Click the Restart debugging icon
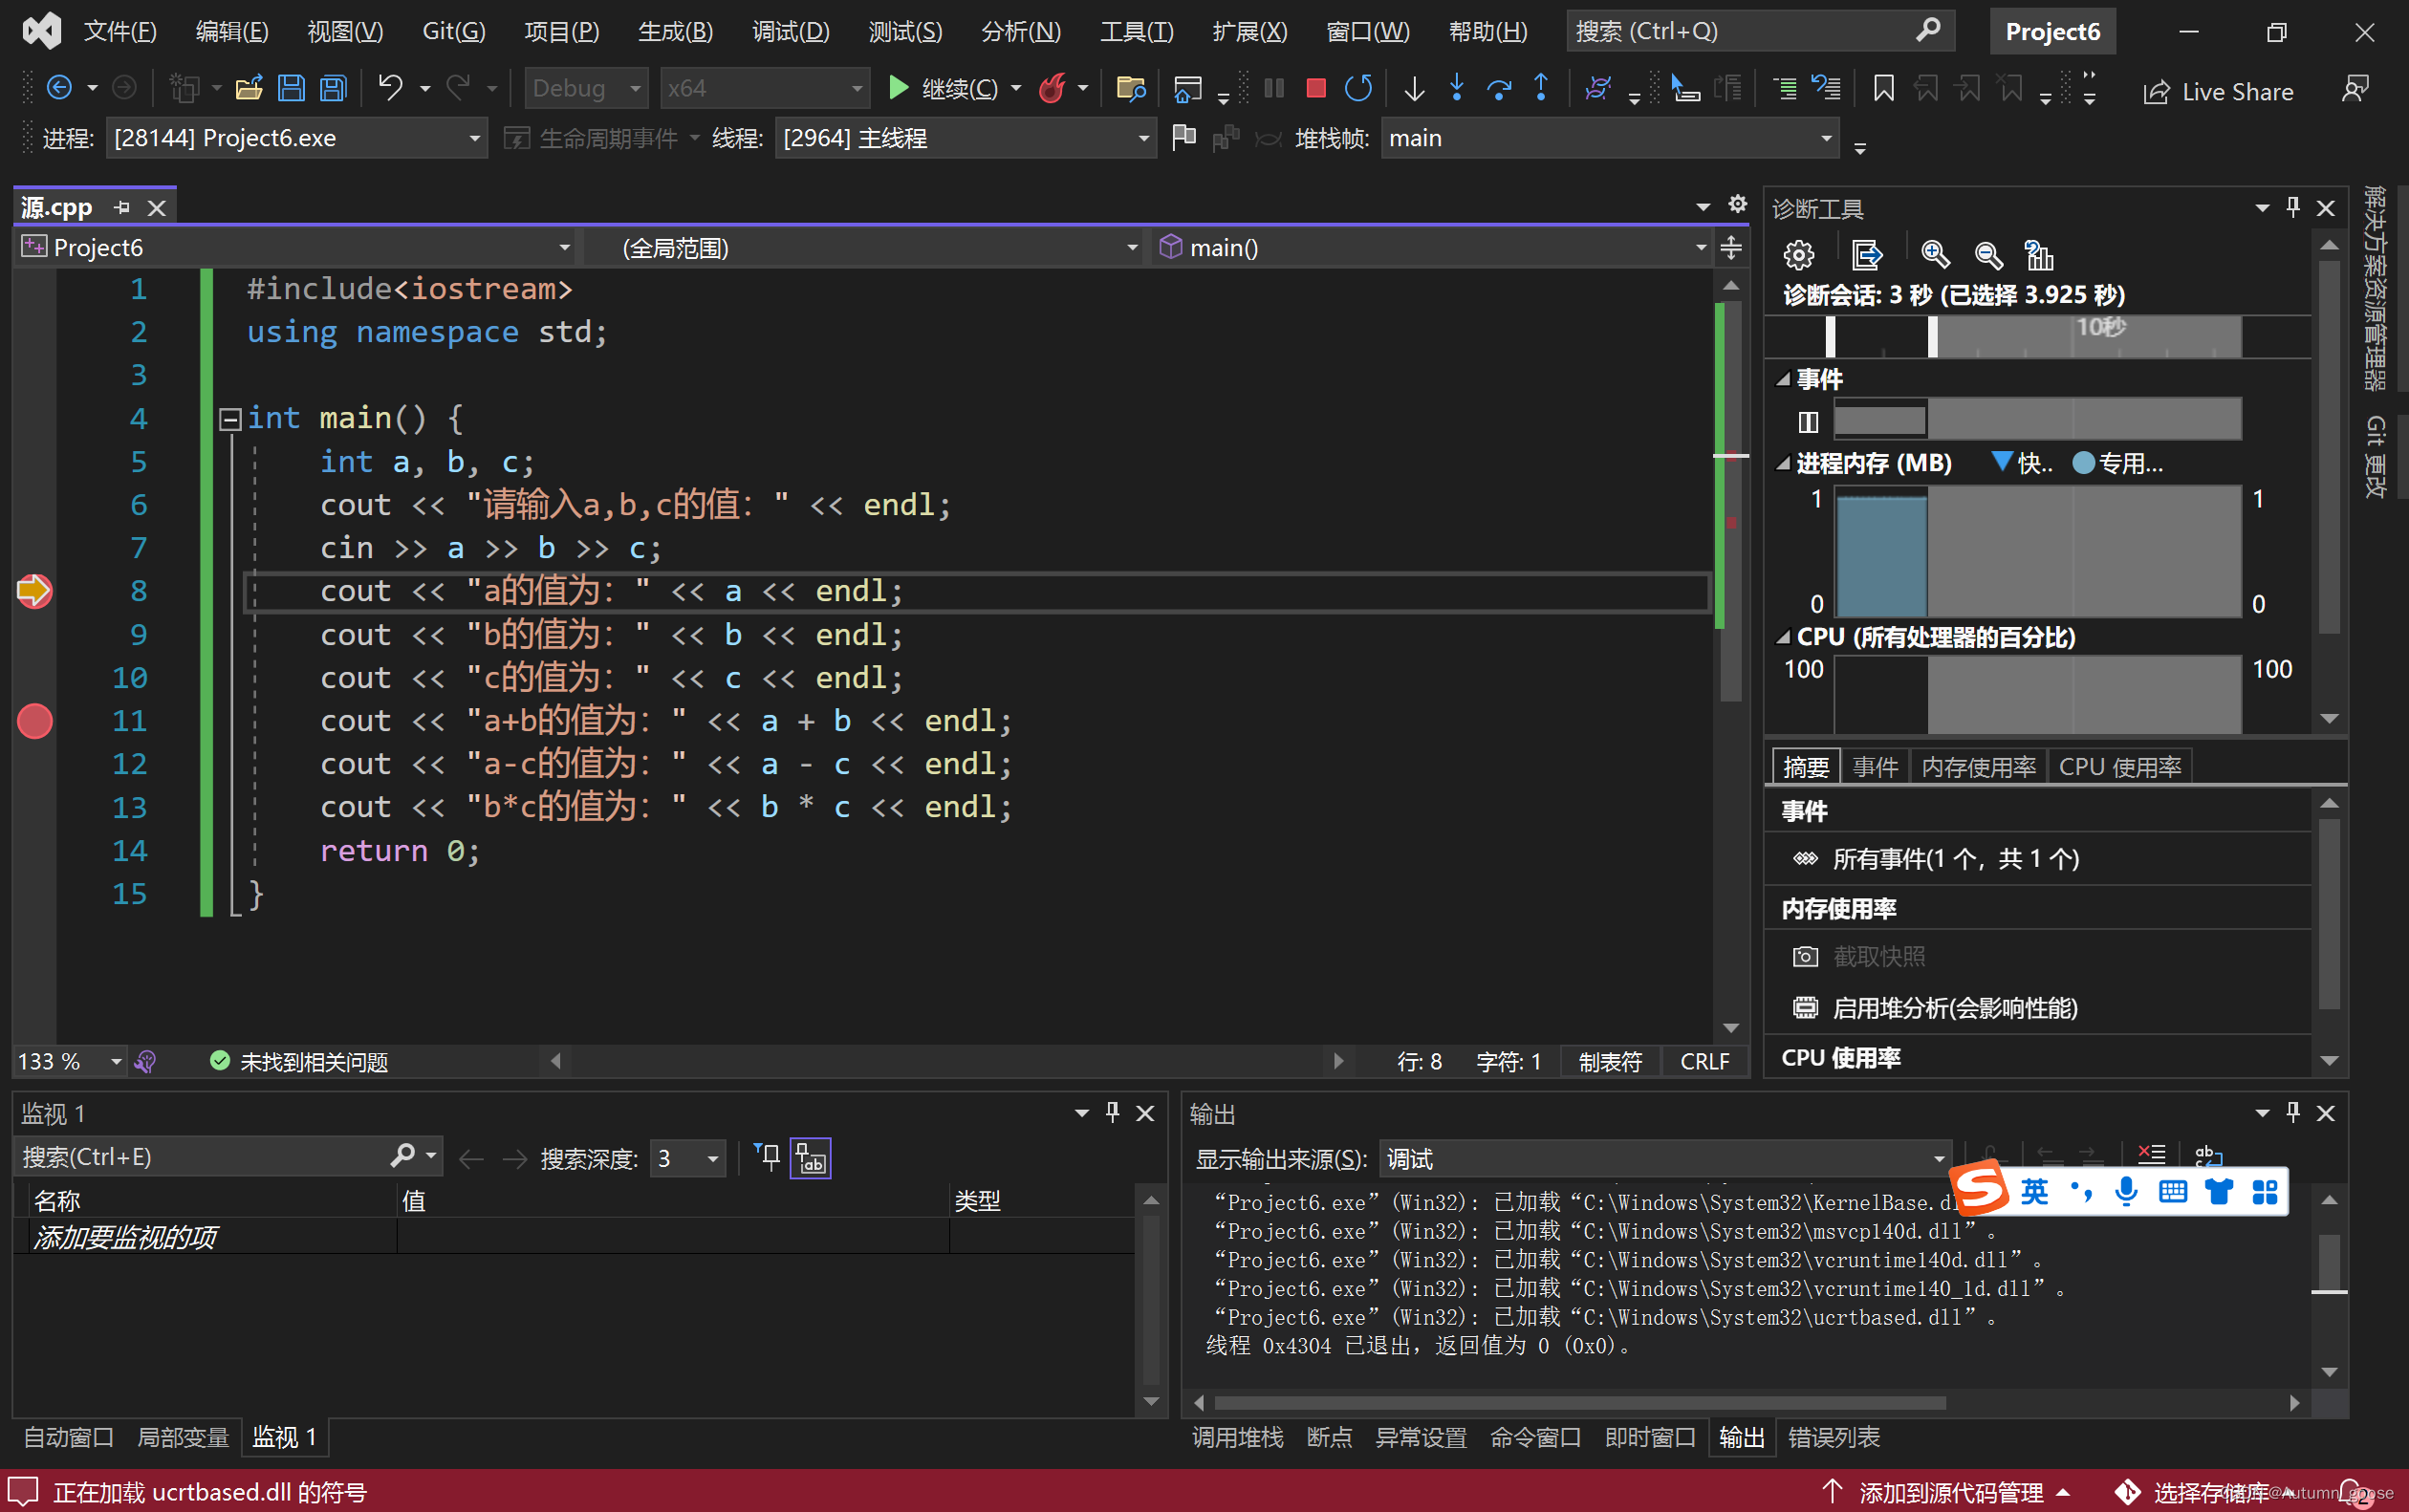Image resolution: width=2409 pixels, height=1512 pixels. (1358, 89)
